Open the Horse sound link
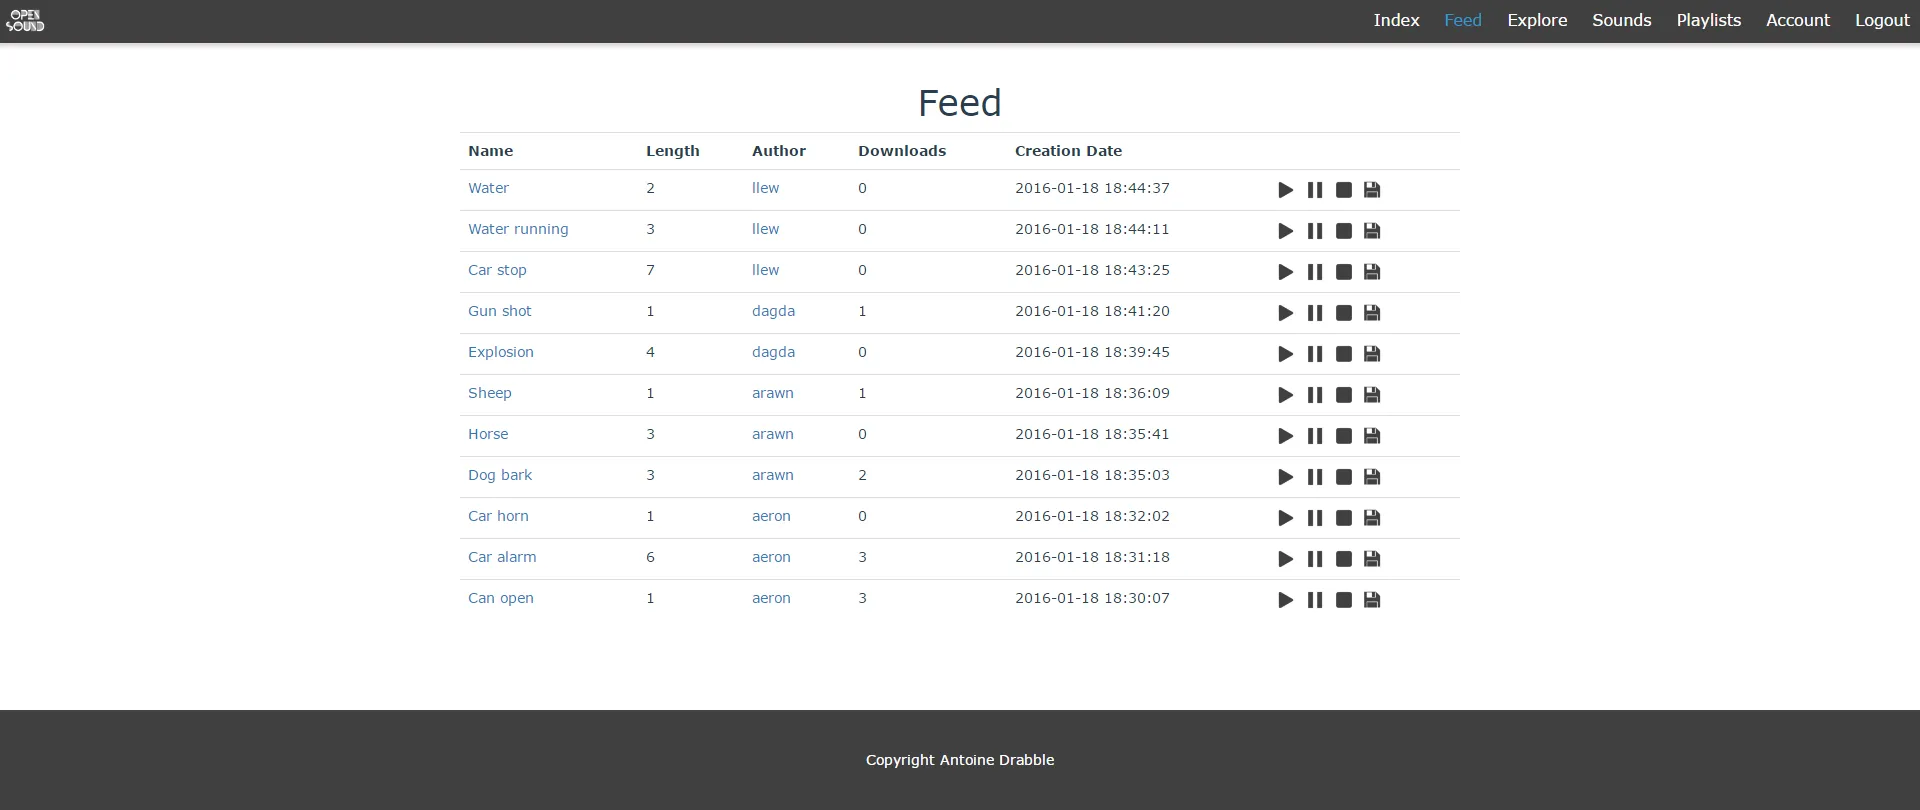Viewport: 1920px width, 810px height. pyautogui.click(x=488, y=434)
